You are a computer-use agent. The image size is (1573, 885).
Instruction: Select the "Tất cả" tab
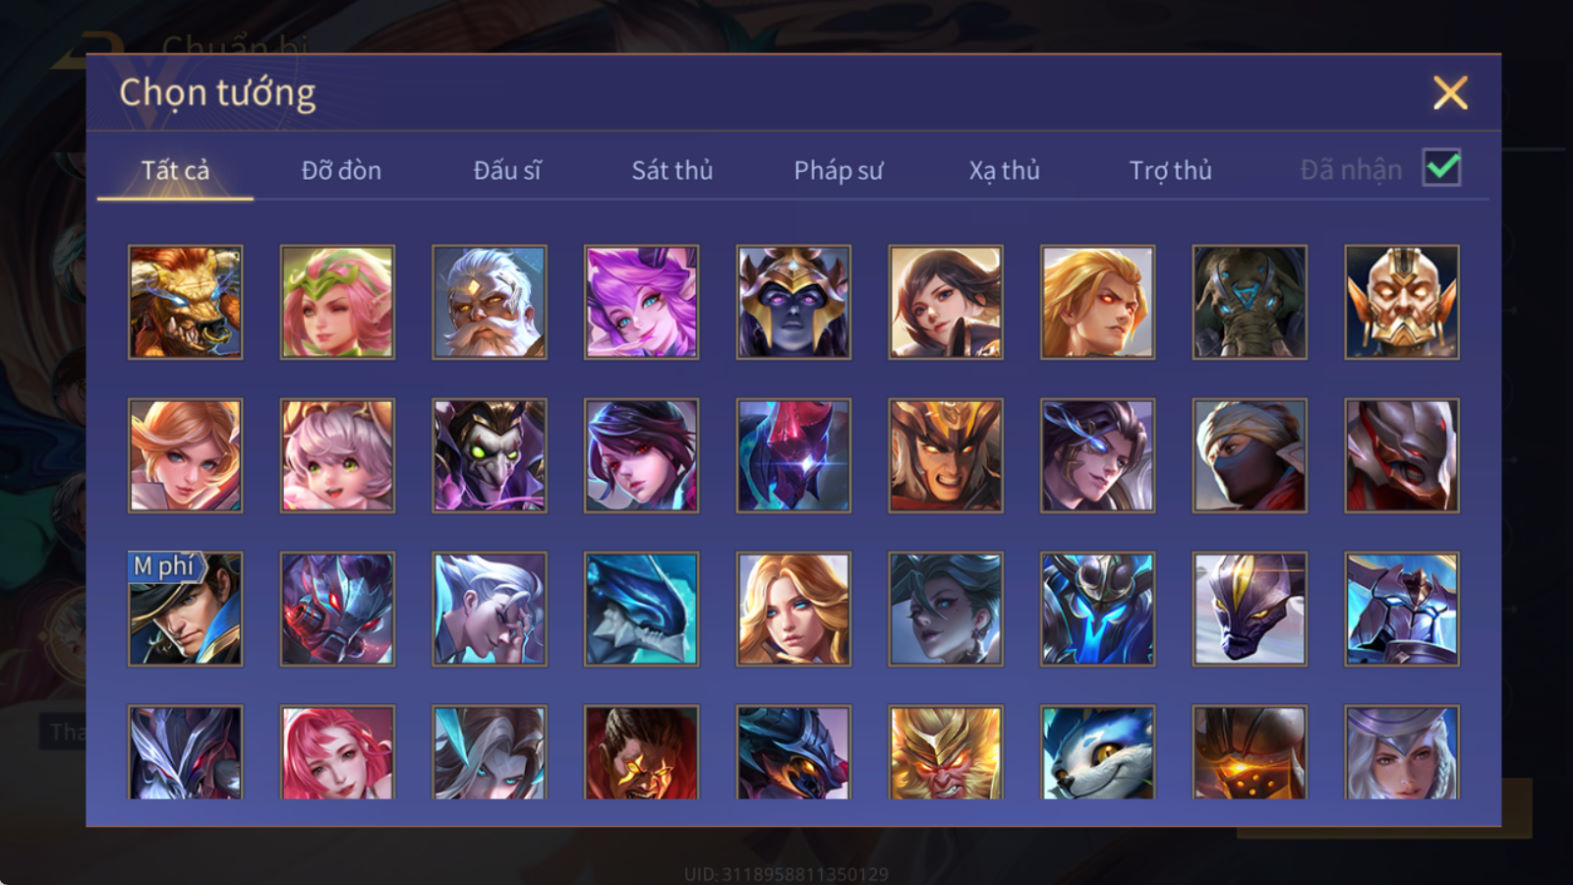point(175,170)
